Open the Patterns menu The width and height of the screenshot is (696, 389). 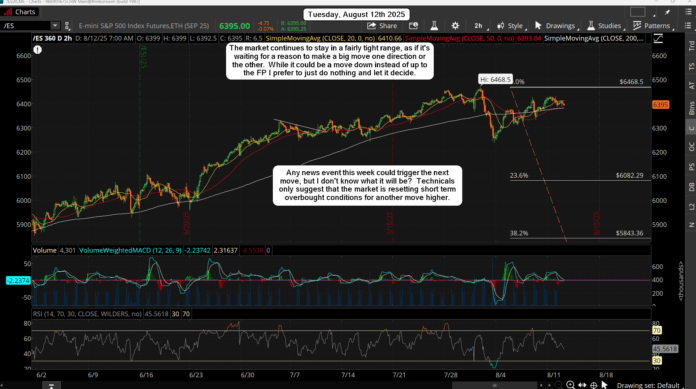point(652,26)
